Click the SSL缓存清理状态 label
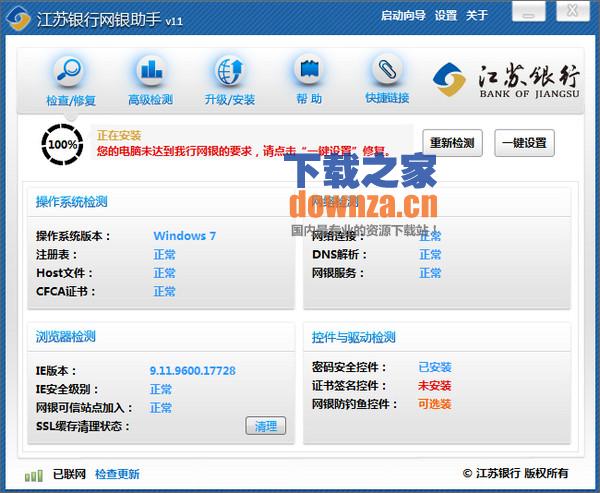Image resolution: width=600 pixels, height=493 pixels. point(83,426)
